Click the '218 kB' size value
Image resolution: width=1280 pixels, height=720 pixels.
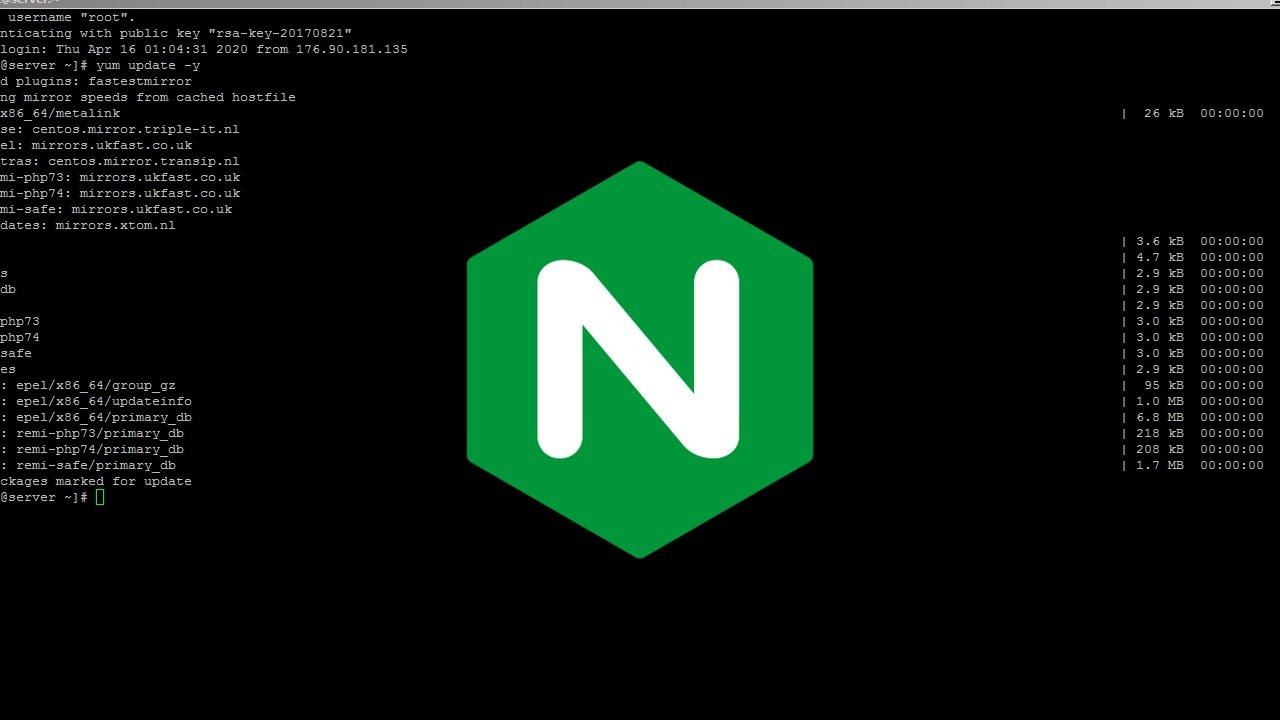[1160, 433]
